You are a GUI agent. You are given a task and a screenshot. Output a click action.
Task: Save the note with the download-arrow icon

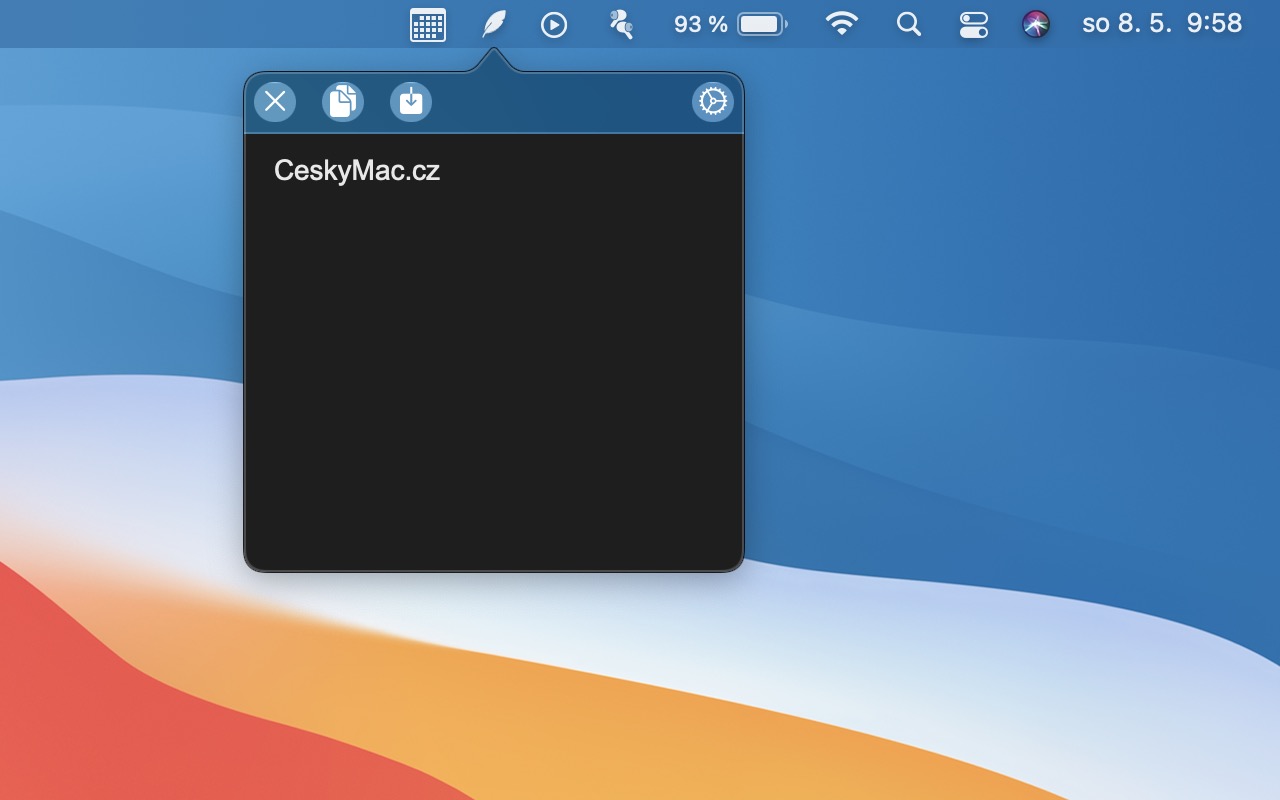click(x=411, y=102)
